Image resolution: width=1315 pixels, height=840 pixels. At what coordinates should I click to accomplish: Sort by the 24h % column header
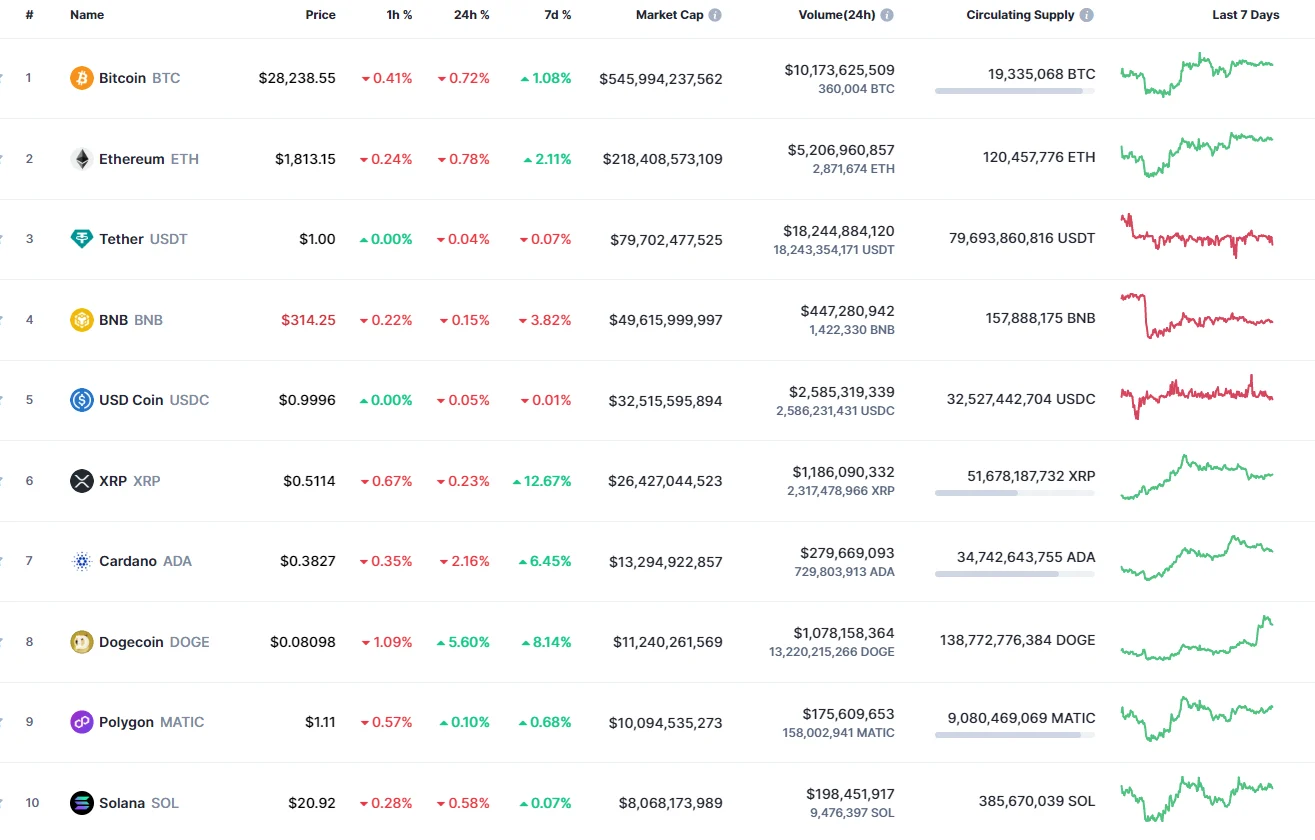(472, 14)
